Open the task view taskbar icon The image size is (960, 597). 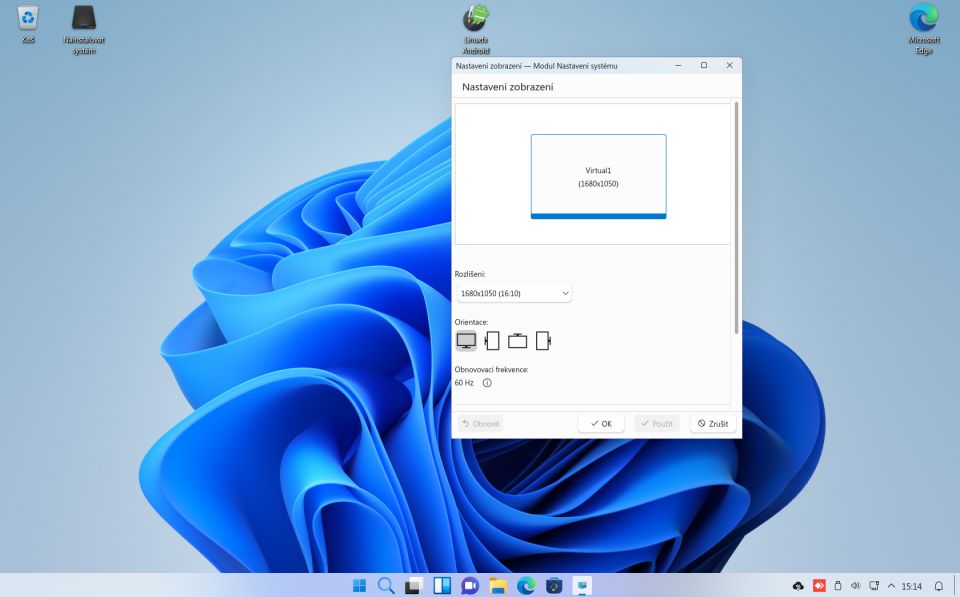point(414,585)
